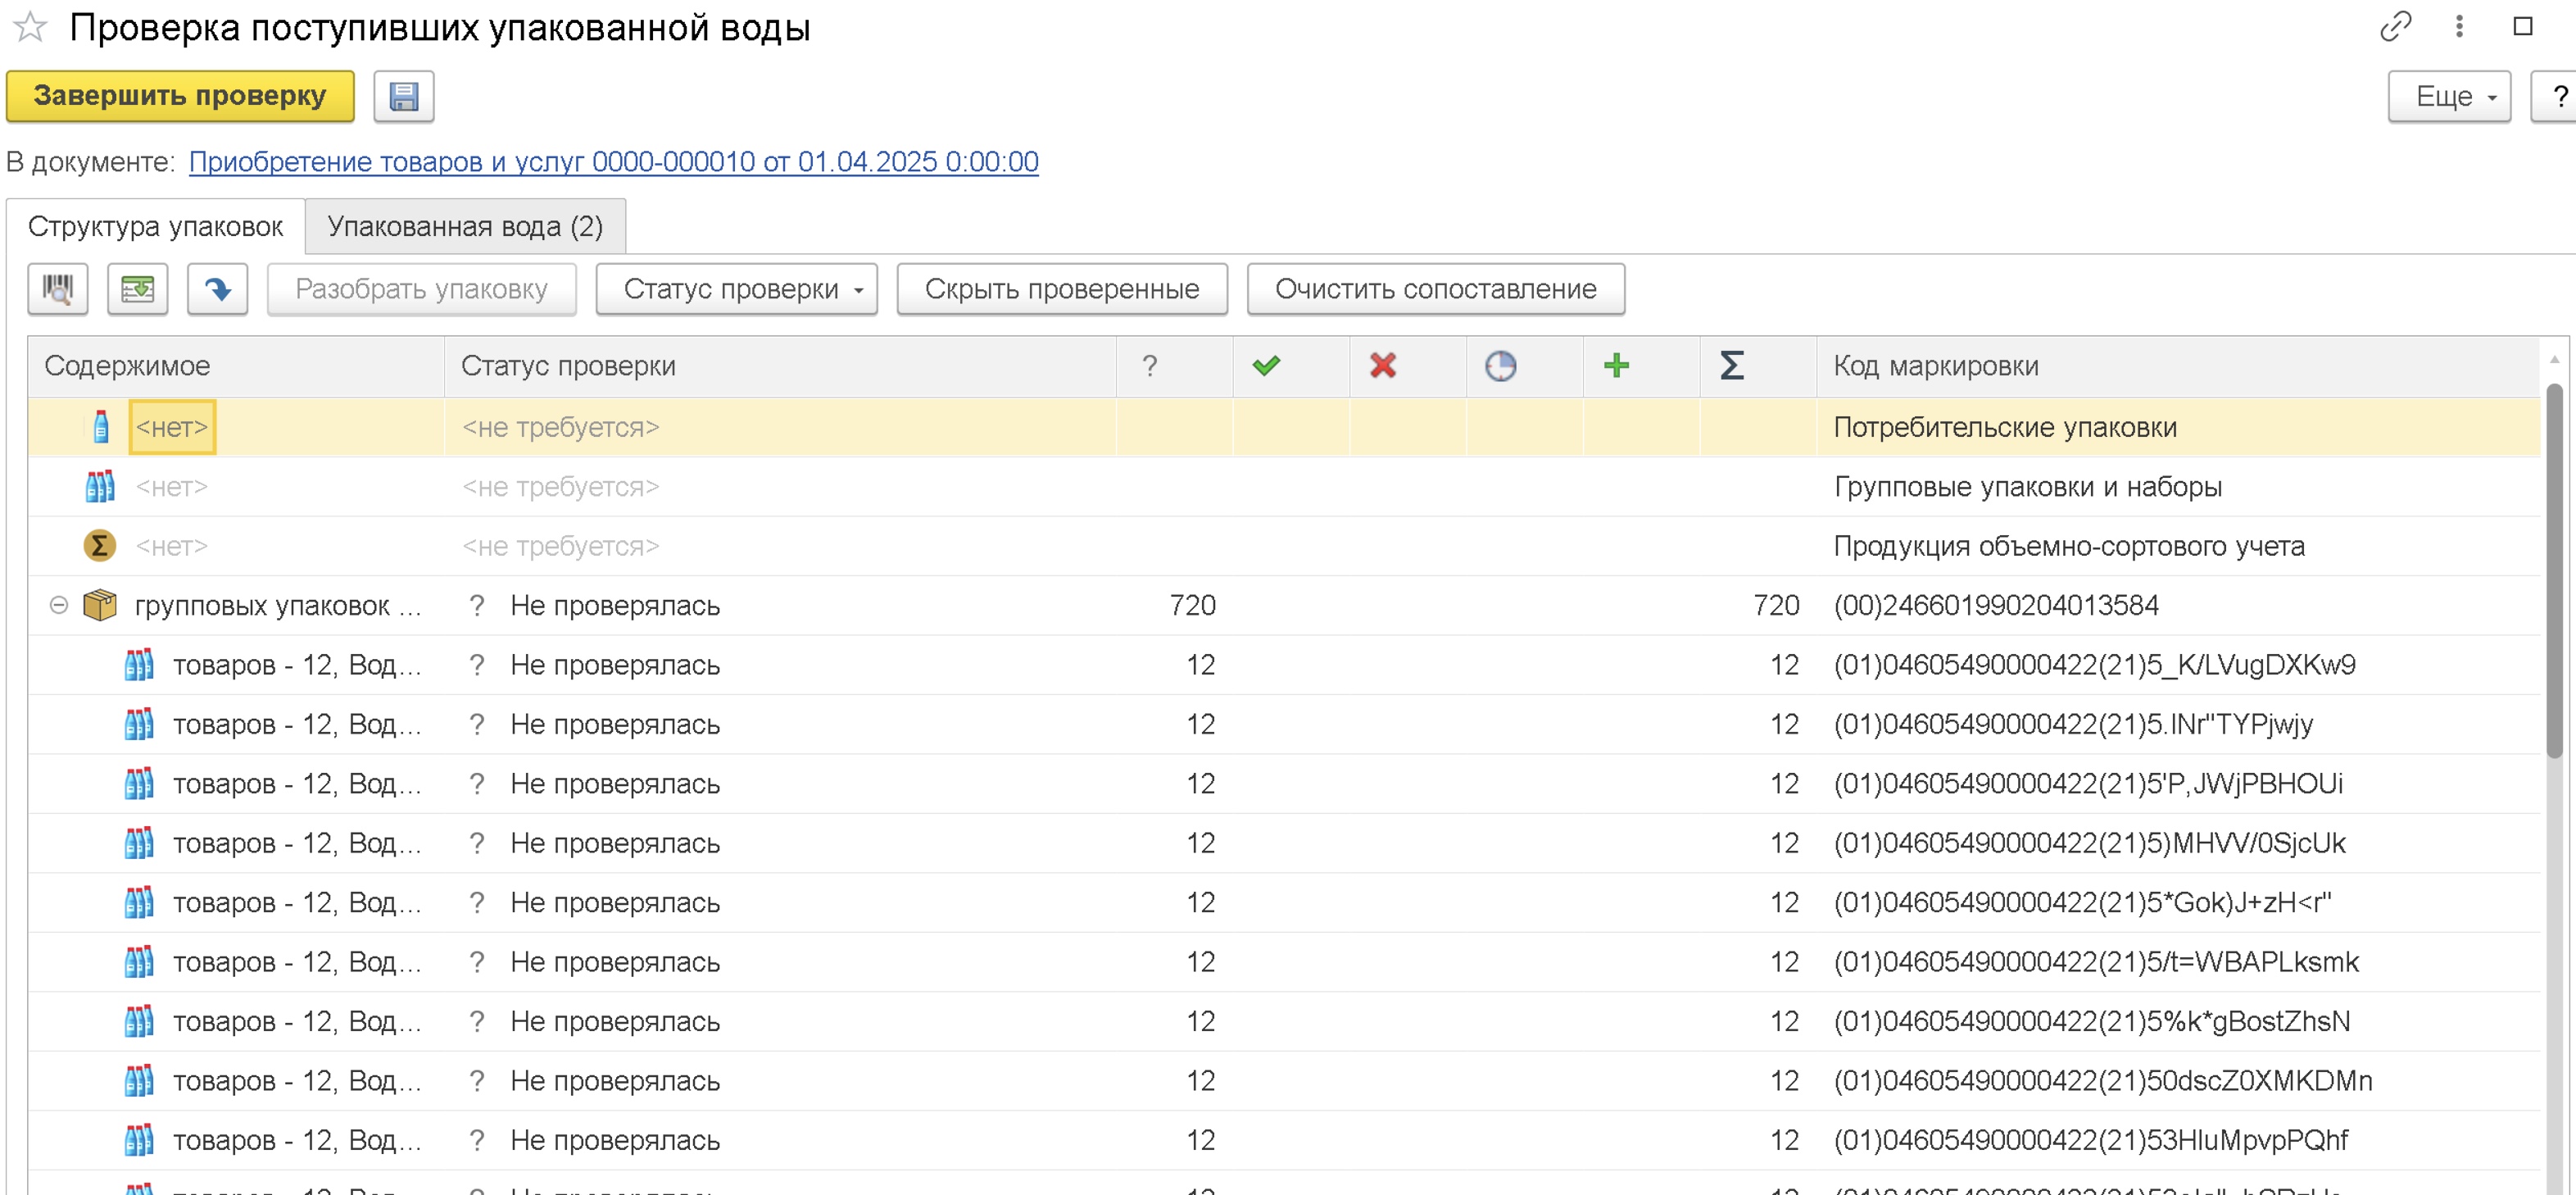Copy link with the chain icon
The width and height of the screenshot is (2576, 1195).
(2395, 27)
